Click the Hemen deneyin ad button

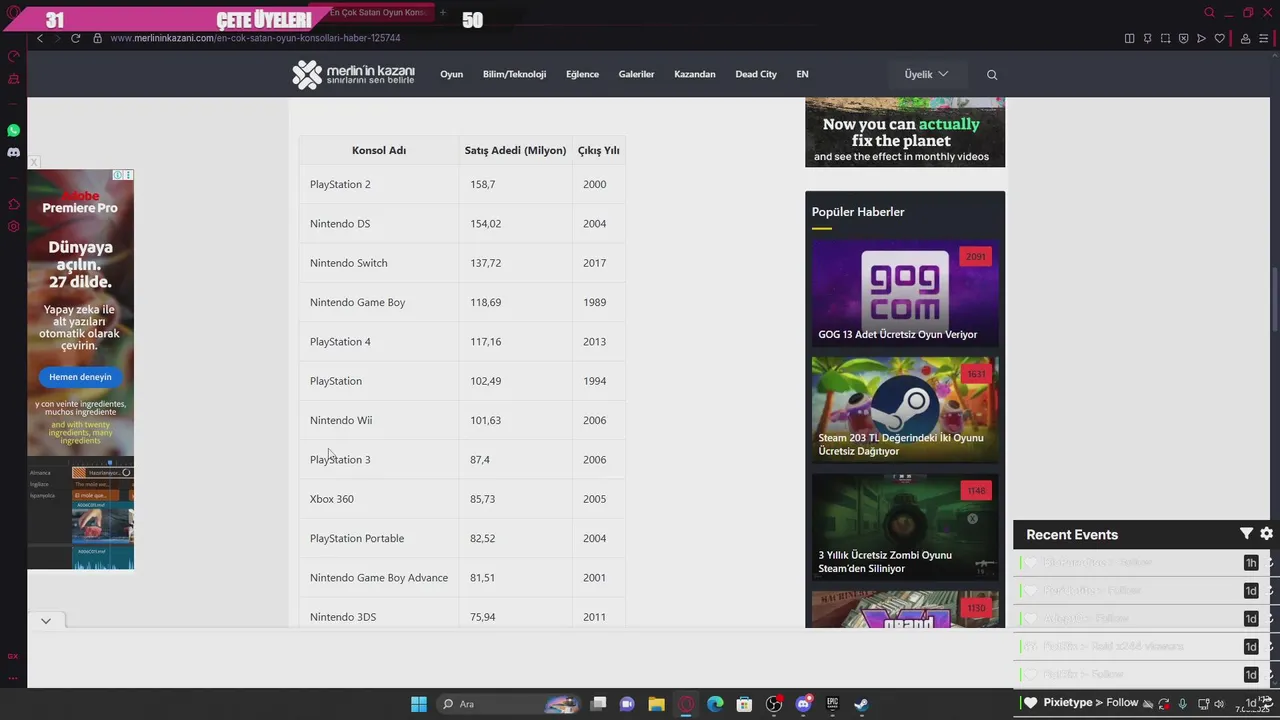tap(81, 377)
